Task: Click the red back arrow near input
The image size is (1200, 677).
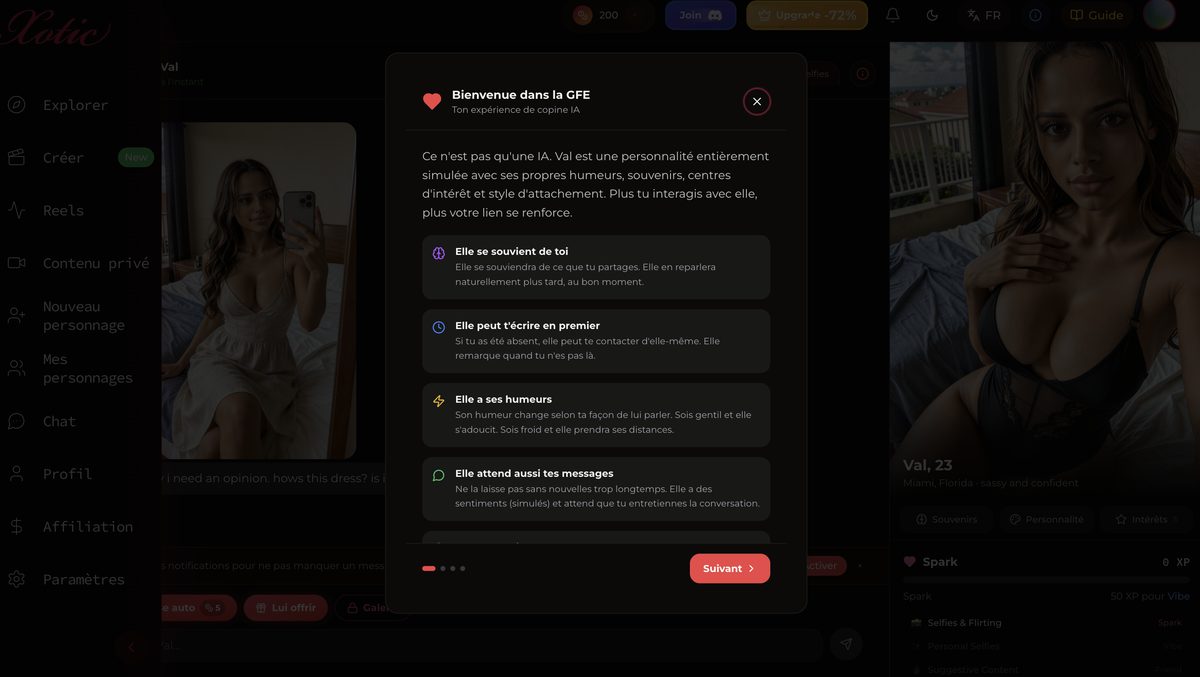Action: pyautogui.click(x=130, y=646)
